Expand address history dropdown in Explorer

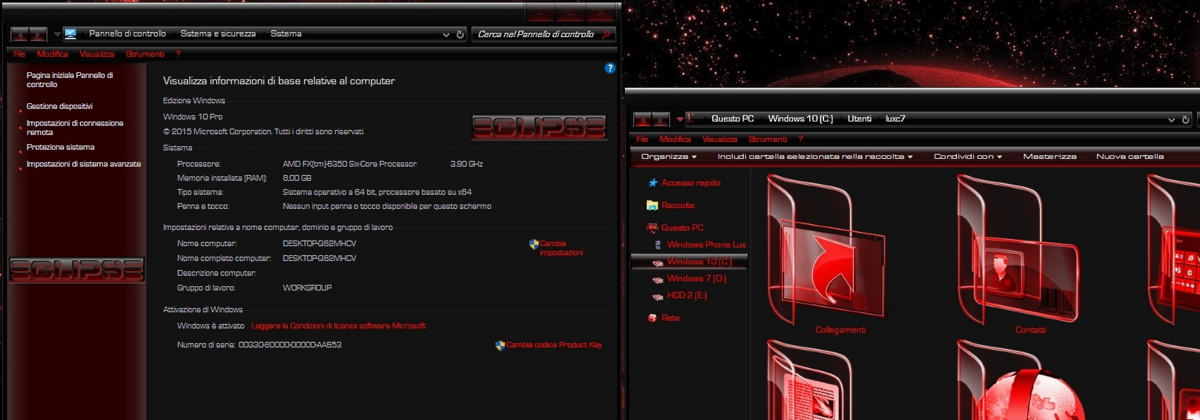pos(1173,119)
